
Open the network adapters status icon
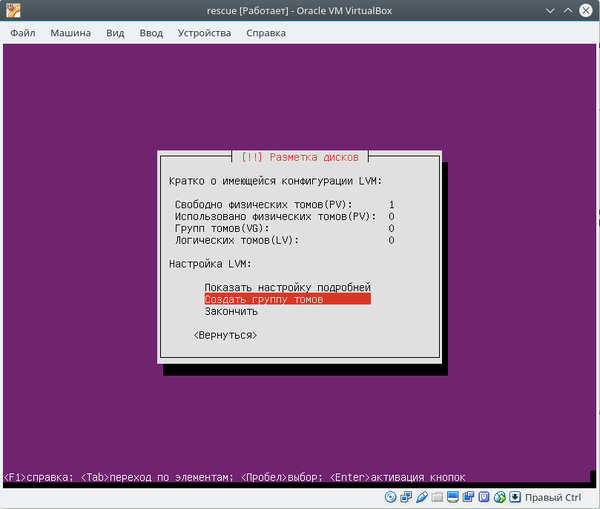(x=406, y=497)
